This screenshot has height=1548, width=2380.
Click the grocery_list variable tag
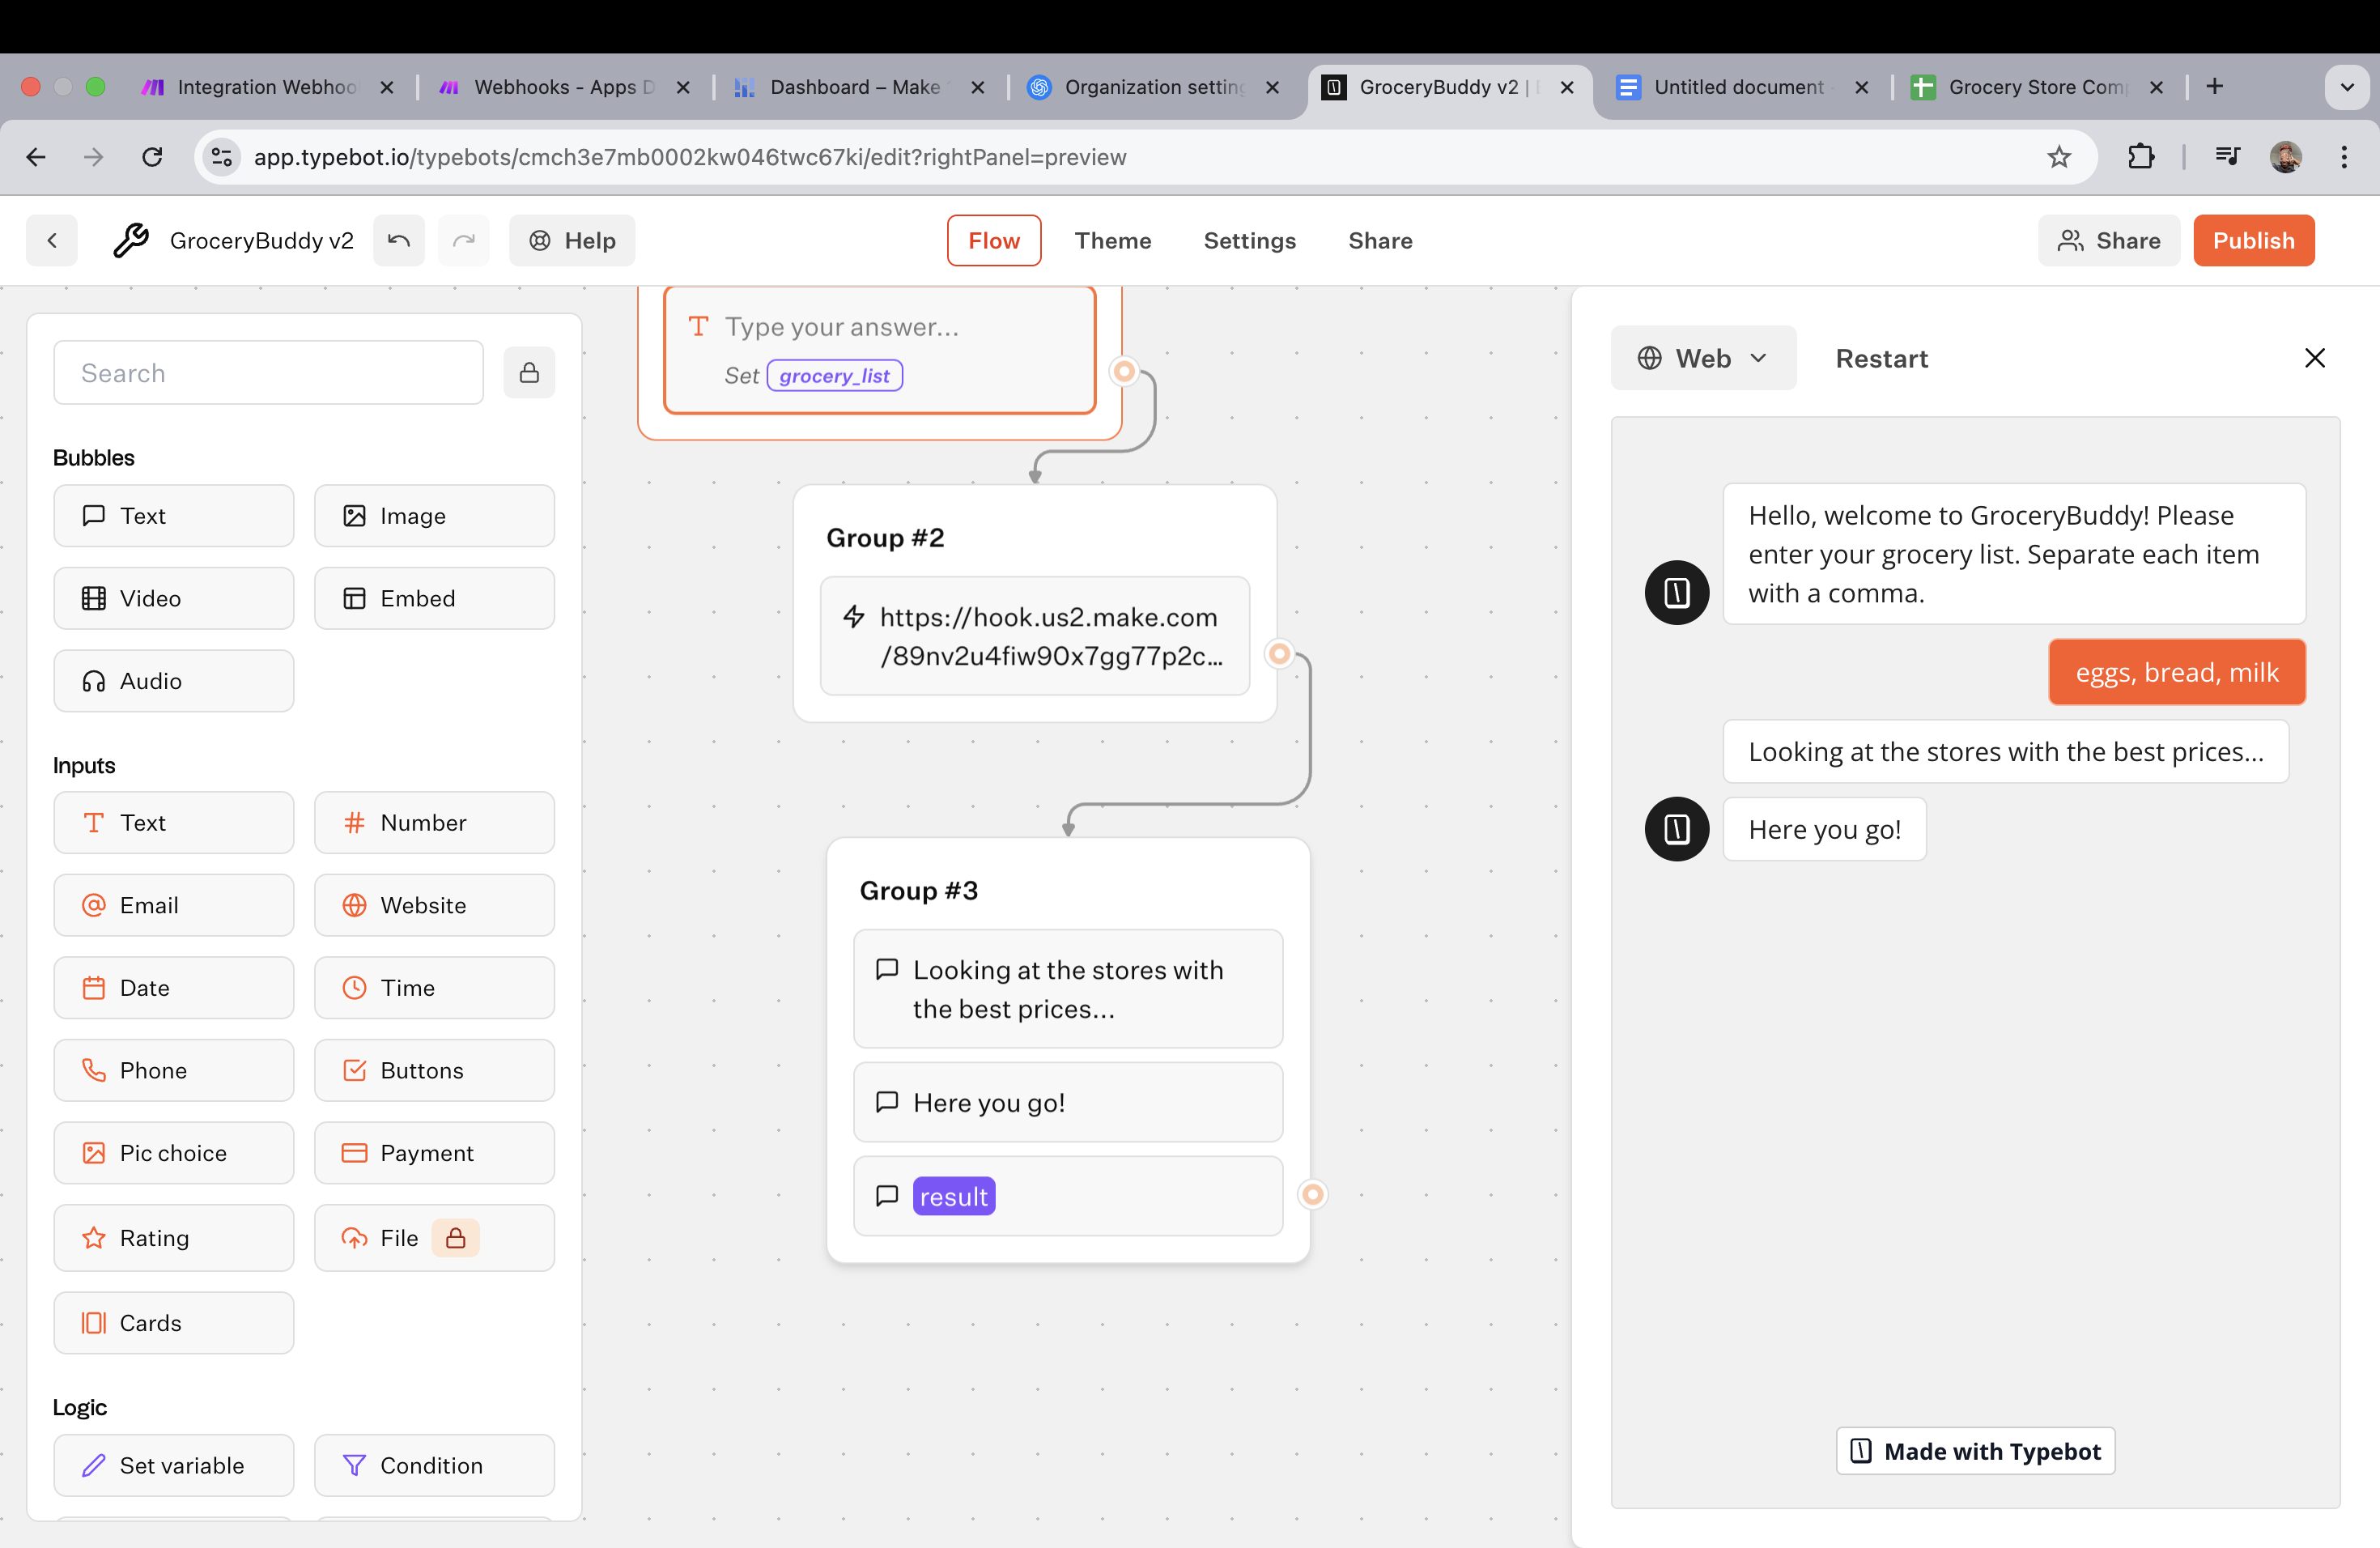click(834, 375)
